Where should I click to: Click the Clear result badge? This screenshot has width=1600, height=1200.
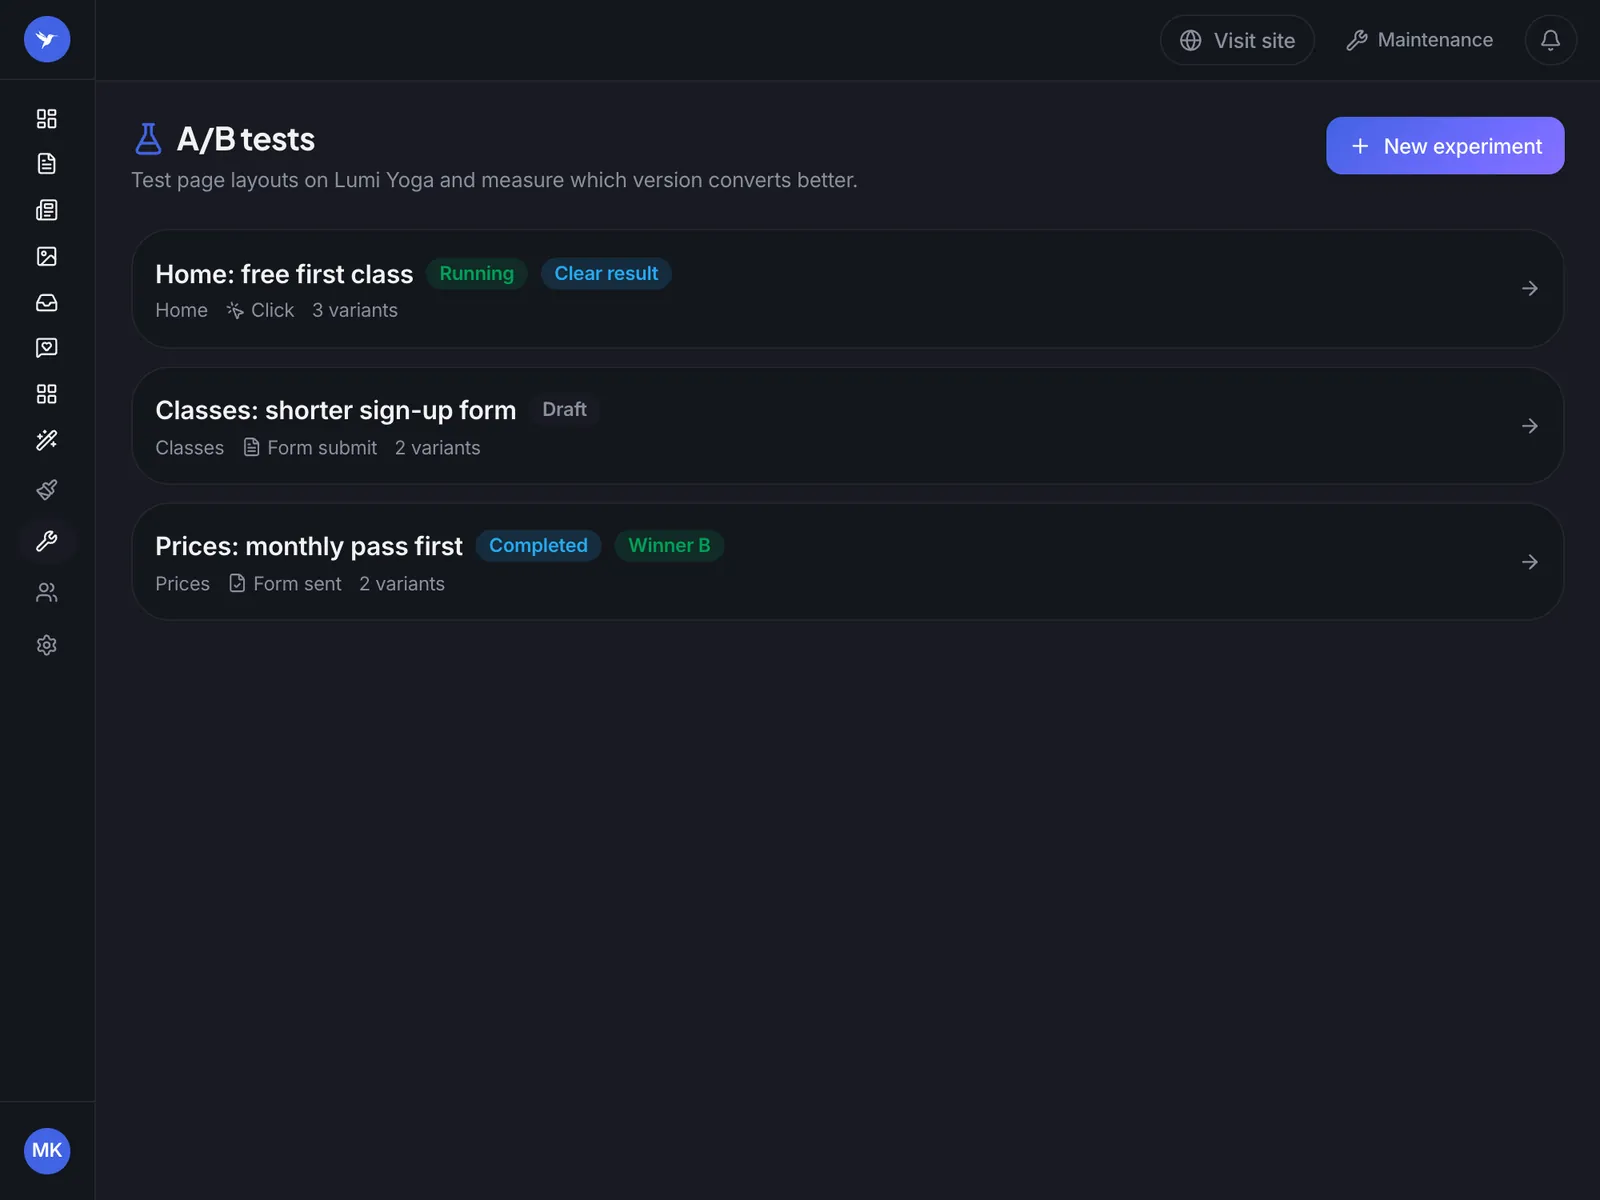click(x=606, y=274)
